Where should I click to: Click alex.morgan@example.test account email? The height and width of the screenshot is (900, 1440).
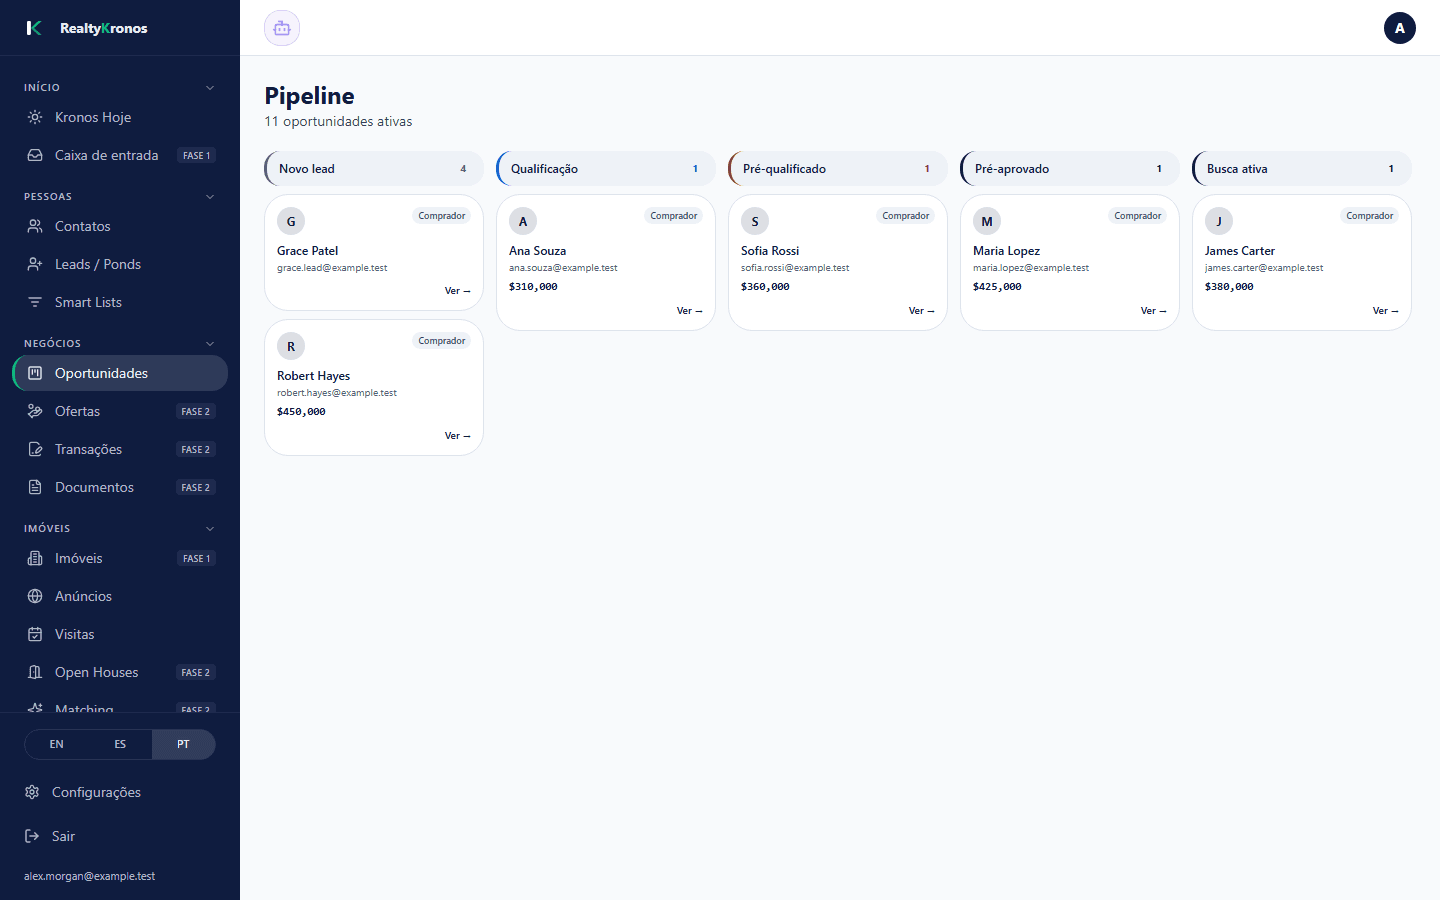(90, 876)
